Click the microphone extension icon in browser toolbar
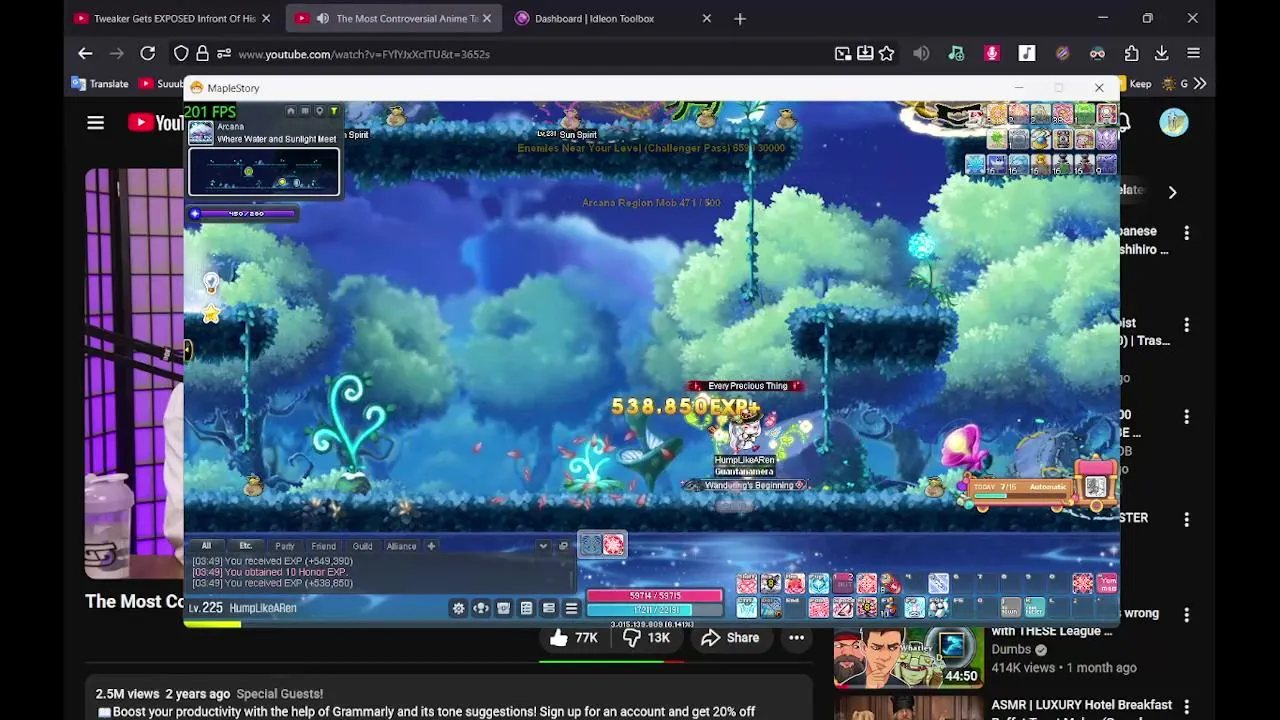This screenshot has height=720, width=1280. (991, 53)
